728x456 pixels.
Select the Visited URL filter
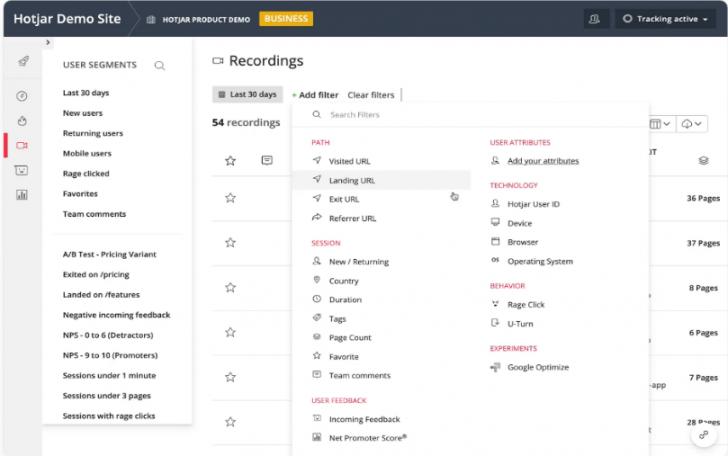pyautogui.click(x=349, y=161)
